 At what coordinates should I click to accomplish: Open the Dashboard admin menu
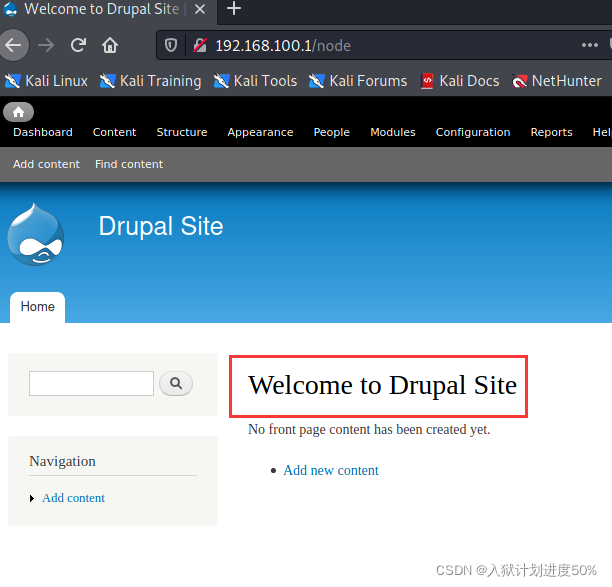pyautogui.click(x=43, y=132)
